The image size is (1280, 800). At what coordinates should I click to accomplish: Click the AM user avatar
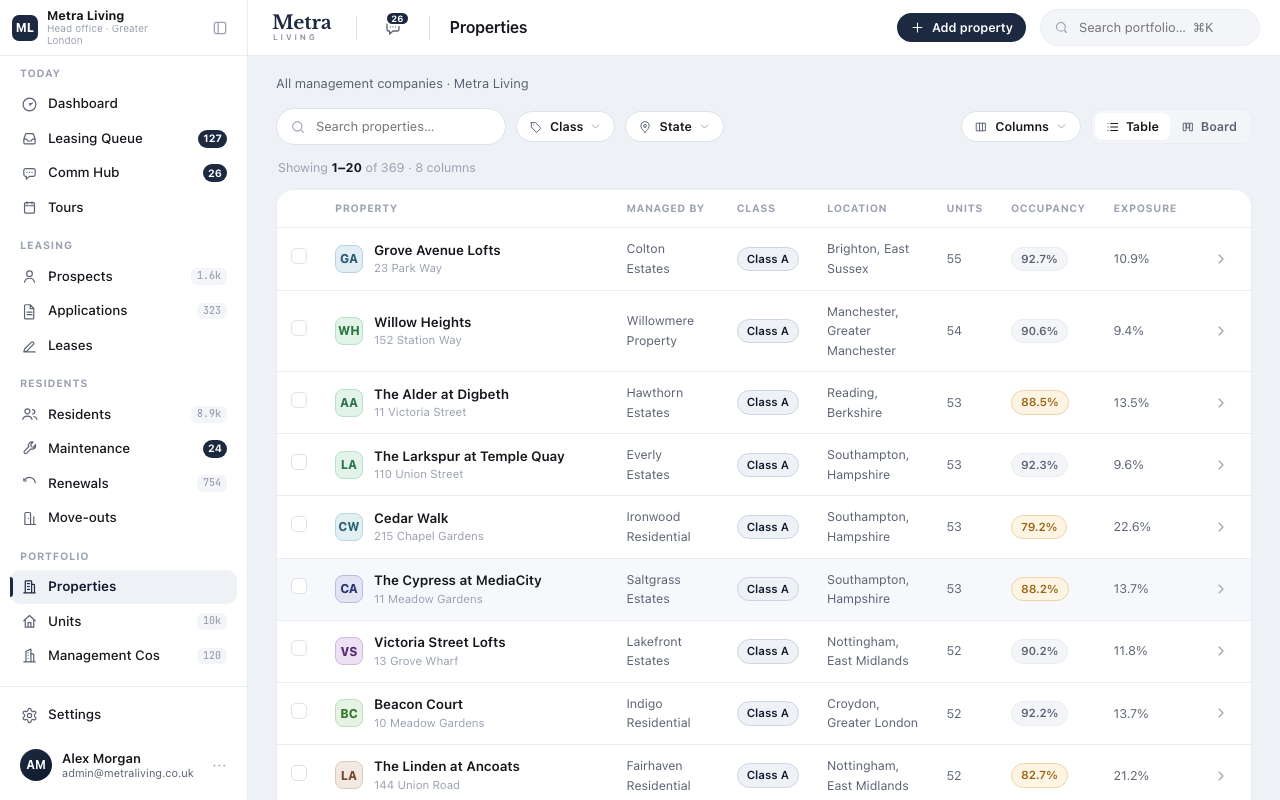click(36, 765)
